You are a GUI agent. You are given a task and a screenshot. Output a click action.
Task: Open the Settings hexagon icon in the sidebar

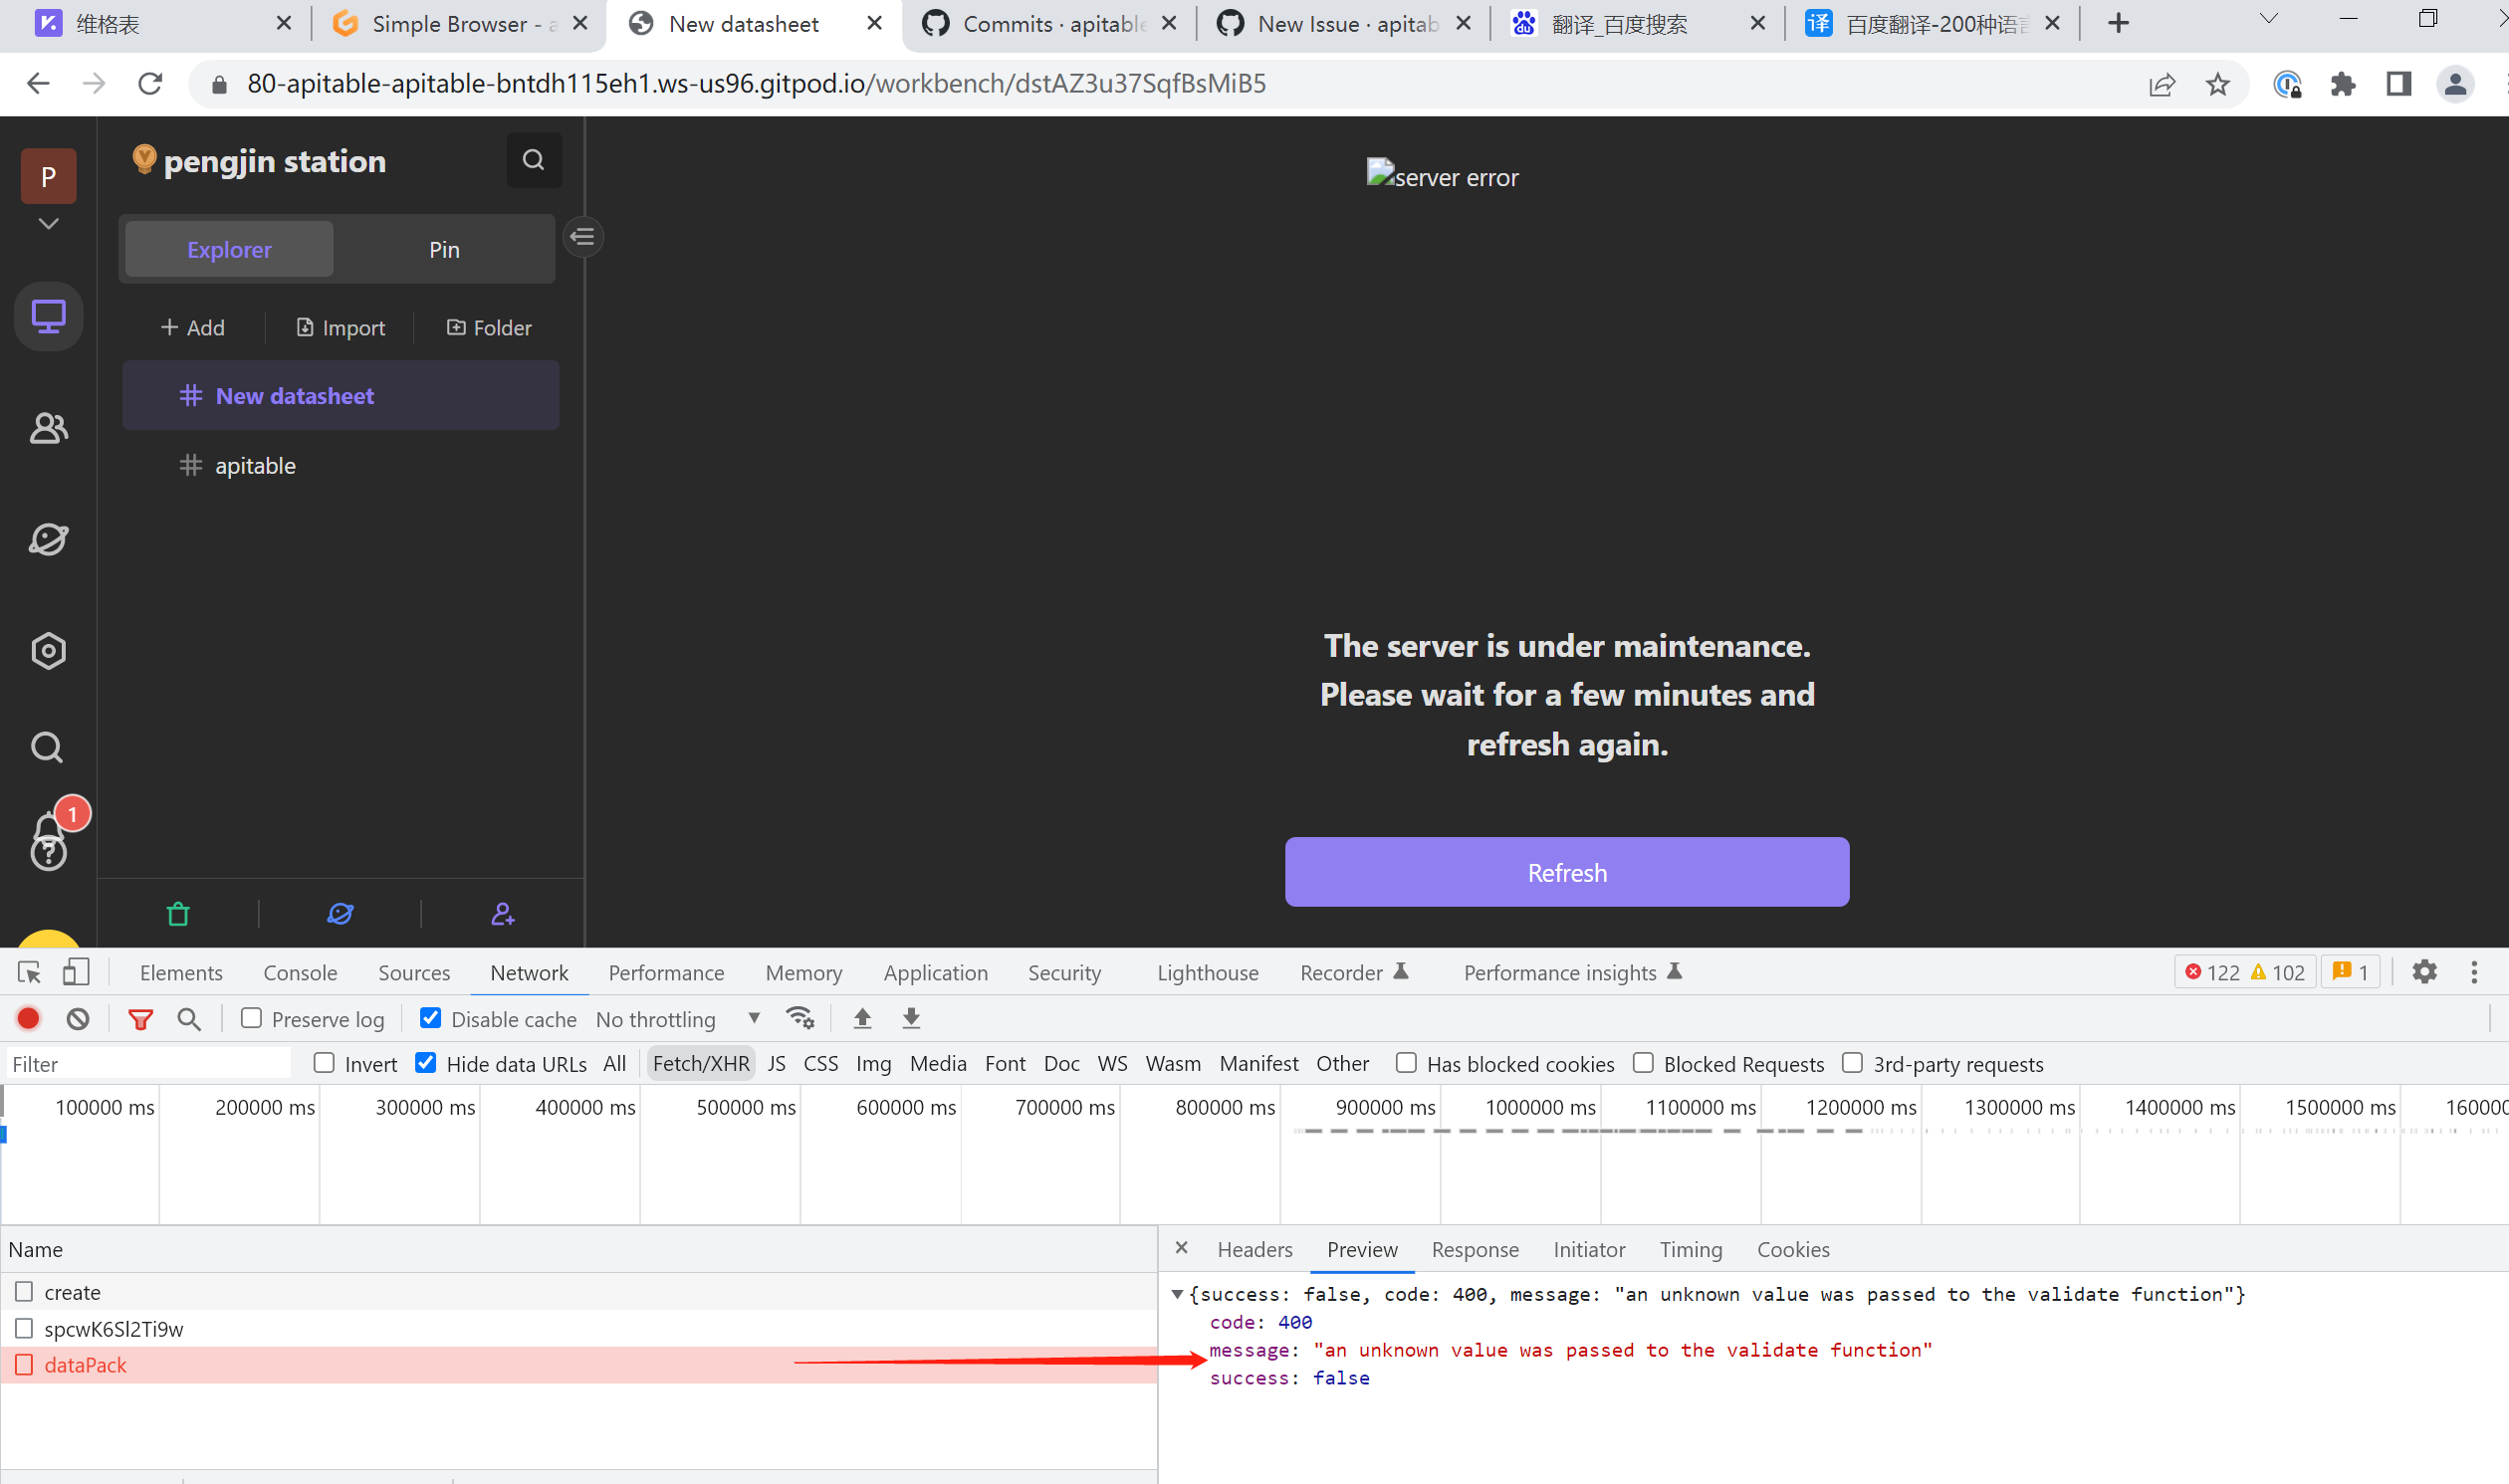[x=47, y=650]
